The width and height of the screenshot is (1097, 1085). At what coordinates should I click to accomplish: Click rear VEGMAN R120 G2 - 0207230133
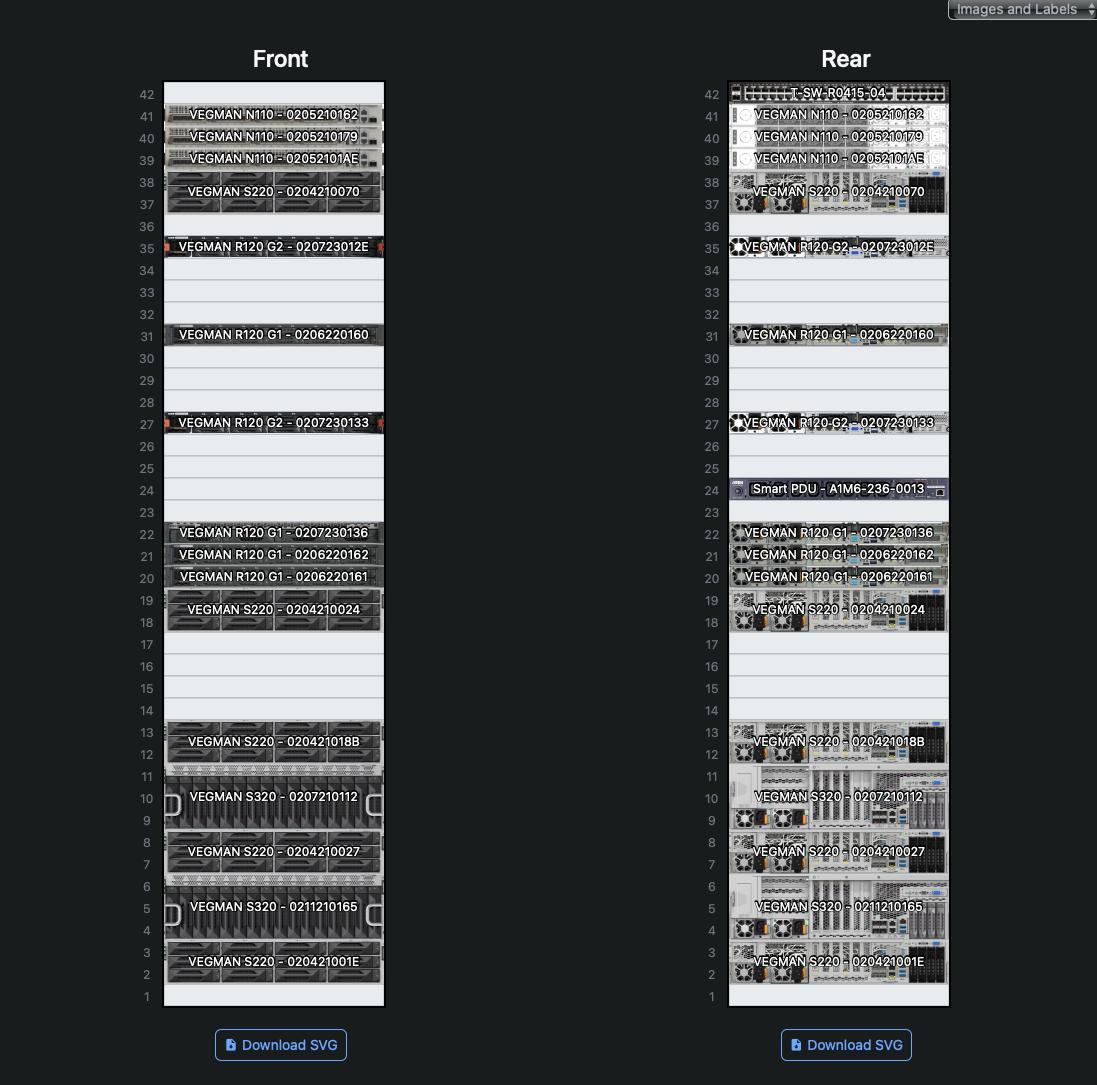838,423
